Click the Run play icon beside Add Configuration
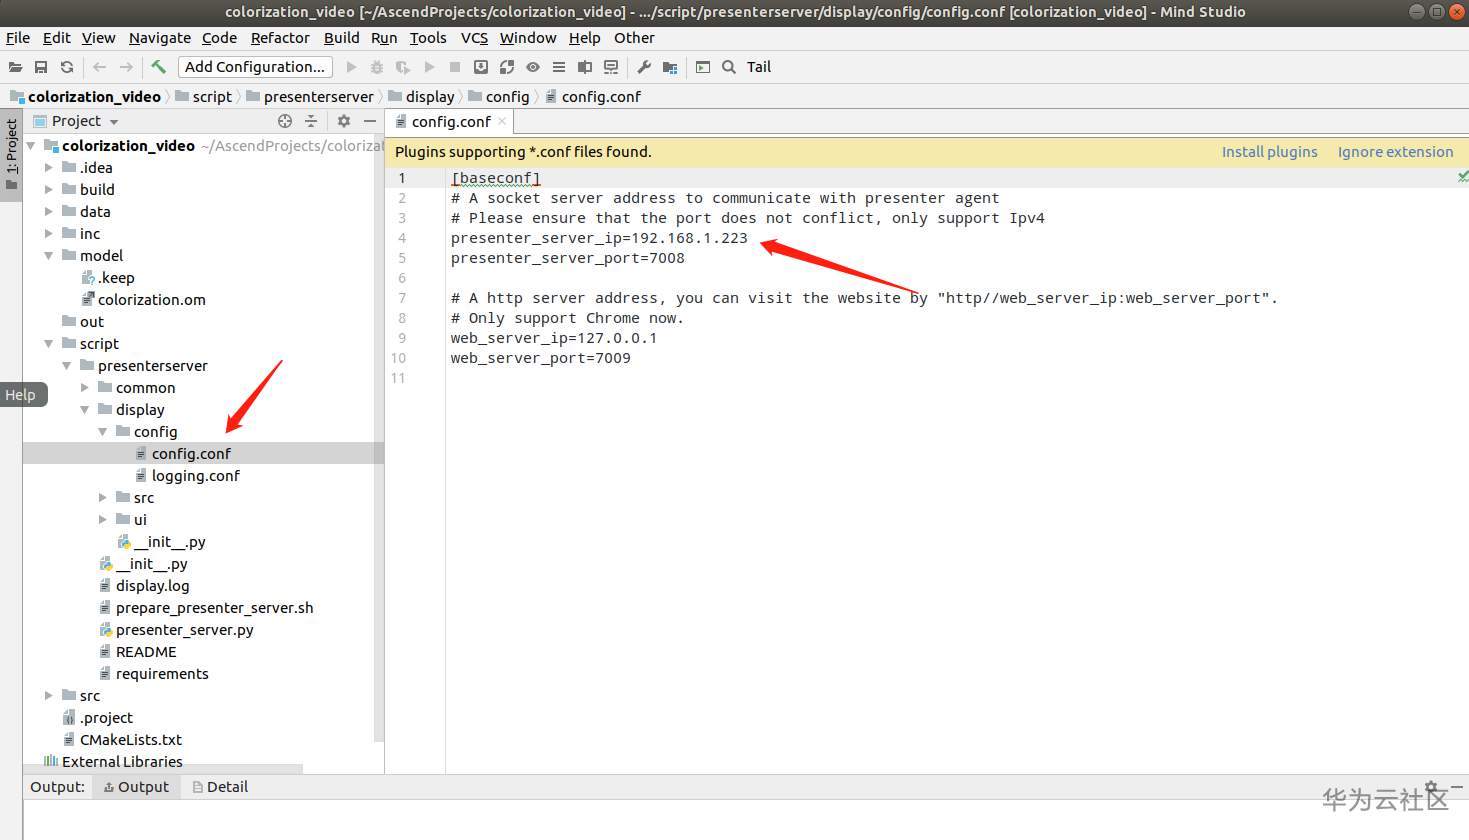Viewport: 1469px width, 840px height. point(351,67)
